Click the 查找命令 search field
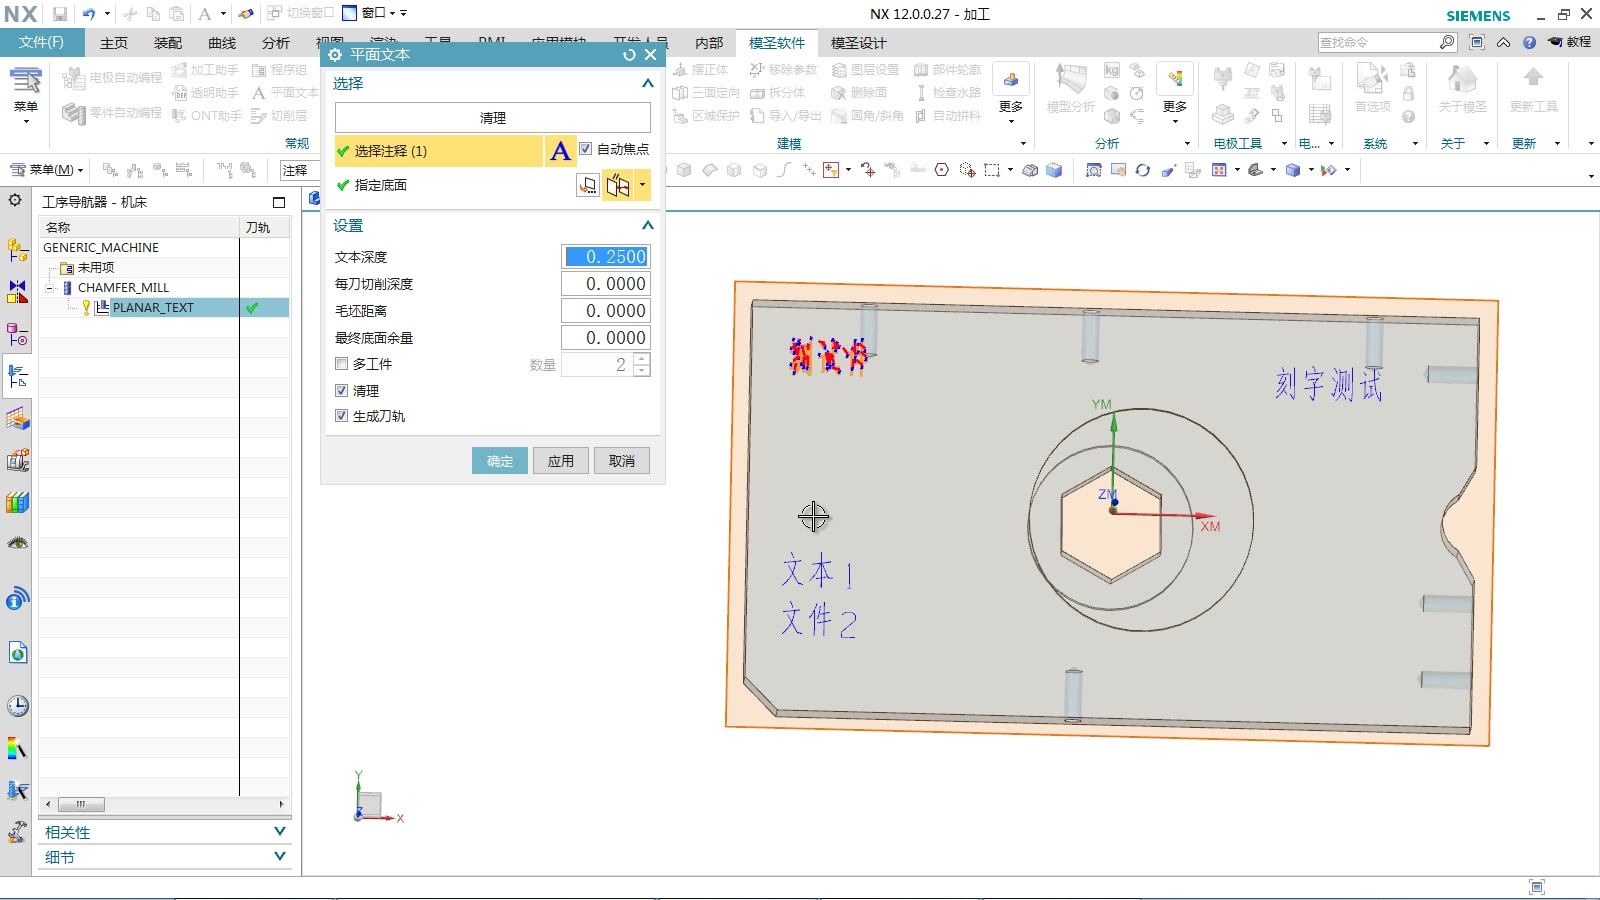The height and width of the screenshot is (900, 1600). 1378,42
